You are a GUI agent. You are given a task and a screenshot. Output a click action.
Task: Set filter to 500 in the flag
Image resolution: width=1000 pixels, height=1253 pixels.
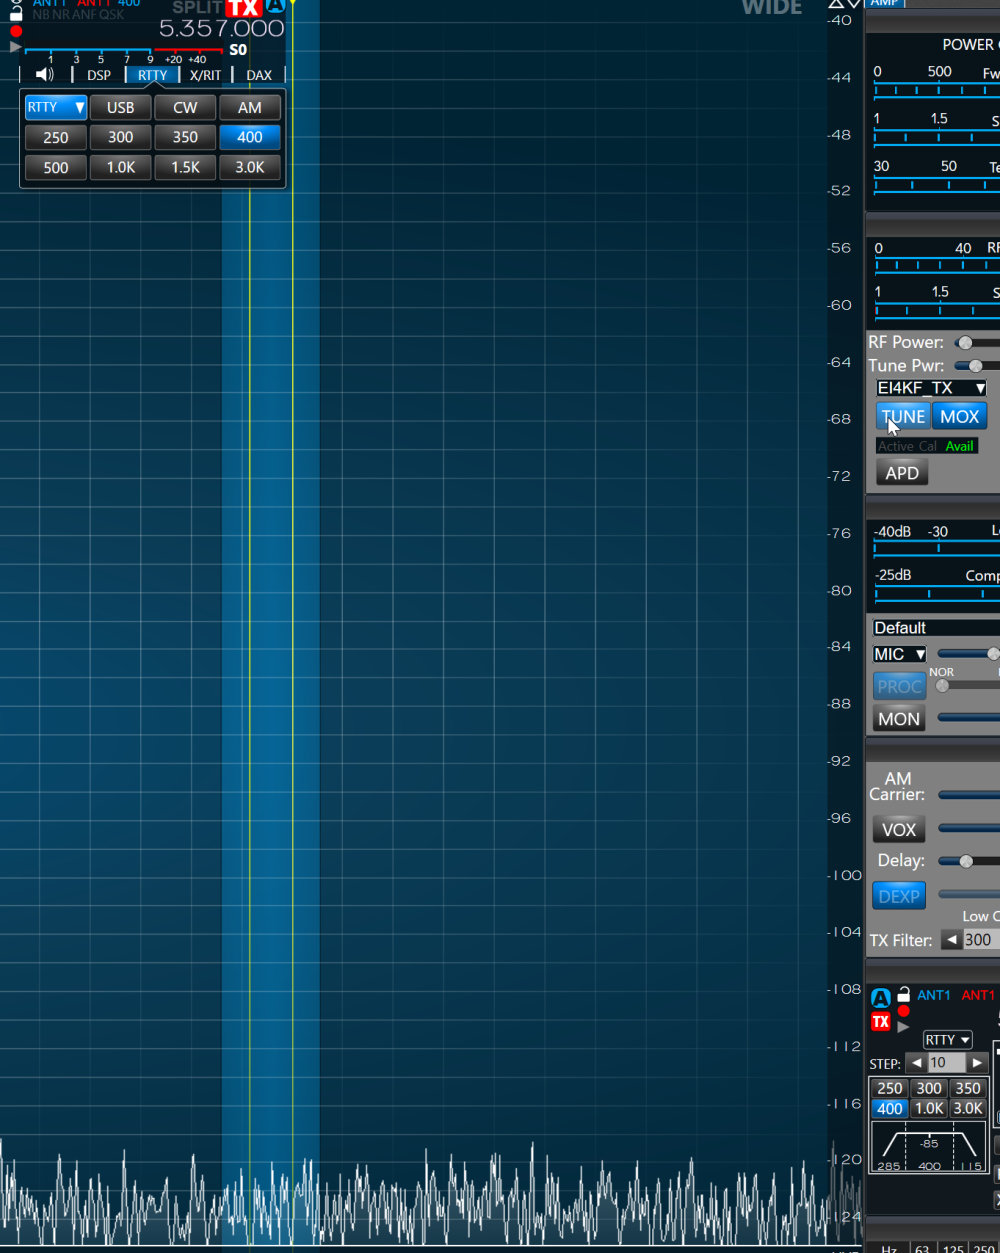click(56, 167)
